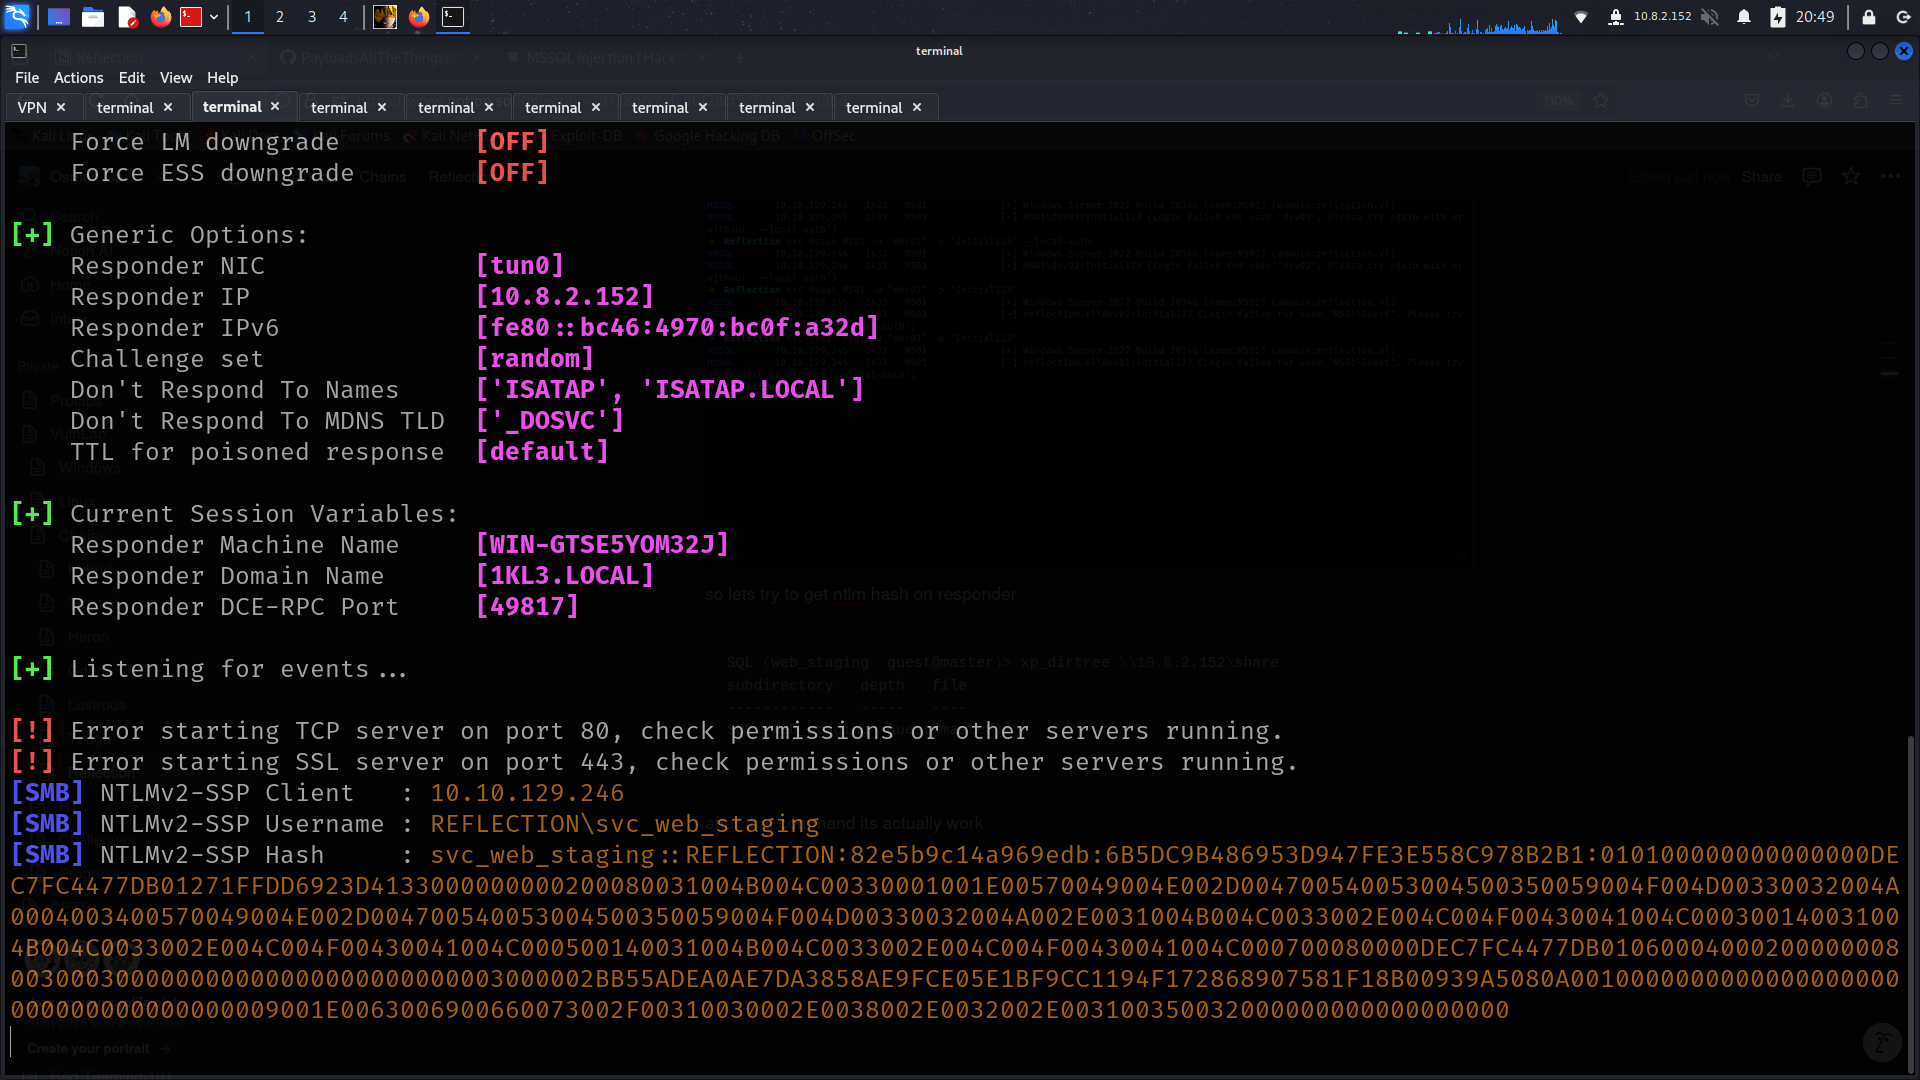
Task: Open the Help menu
Action: (223, 78)
